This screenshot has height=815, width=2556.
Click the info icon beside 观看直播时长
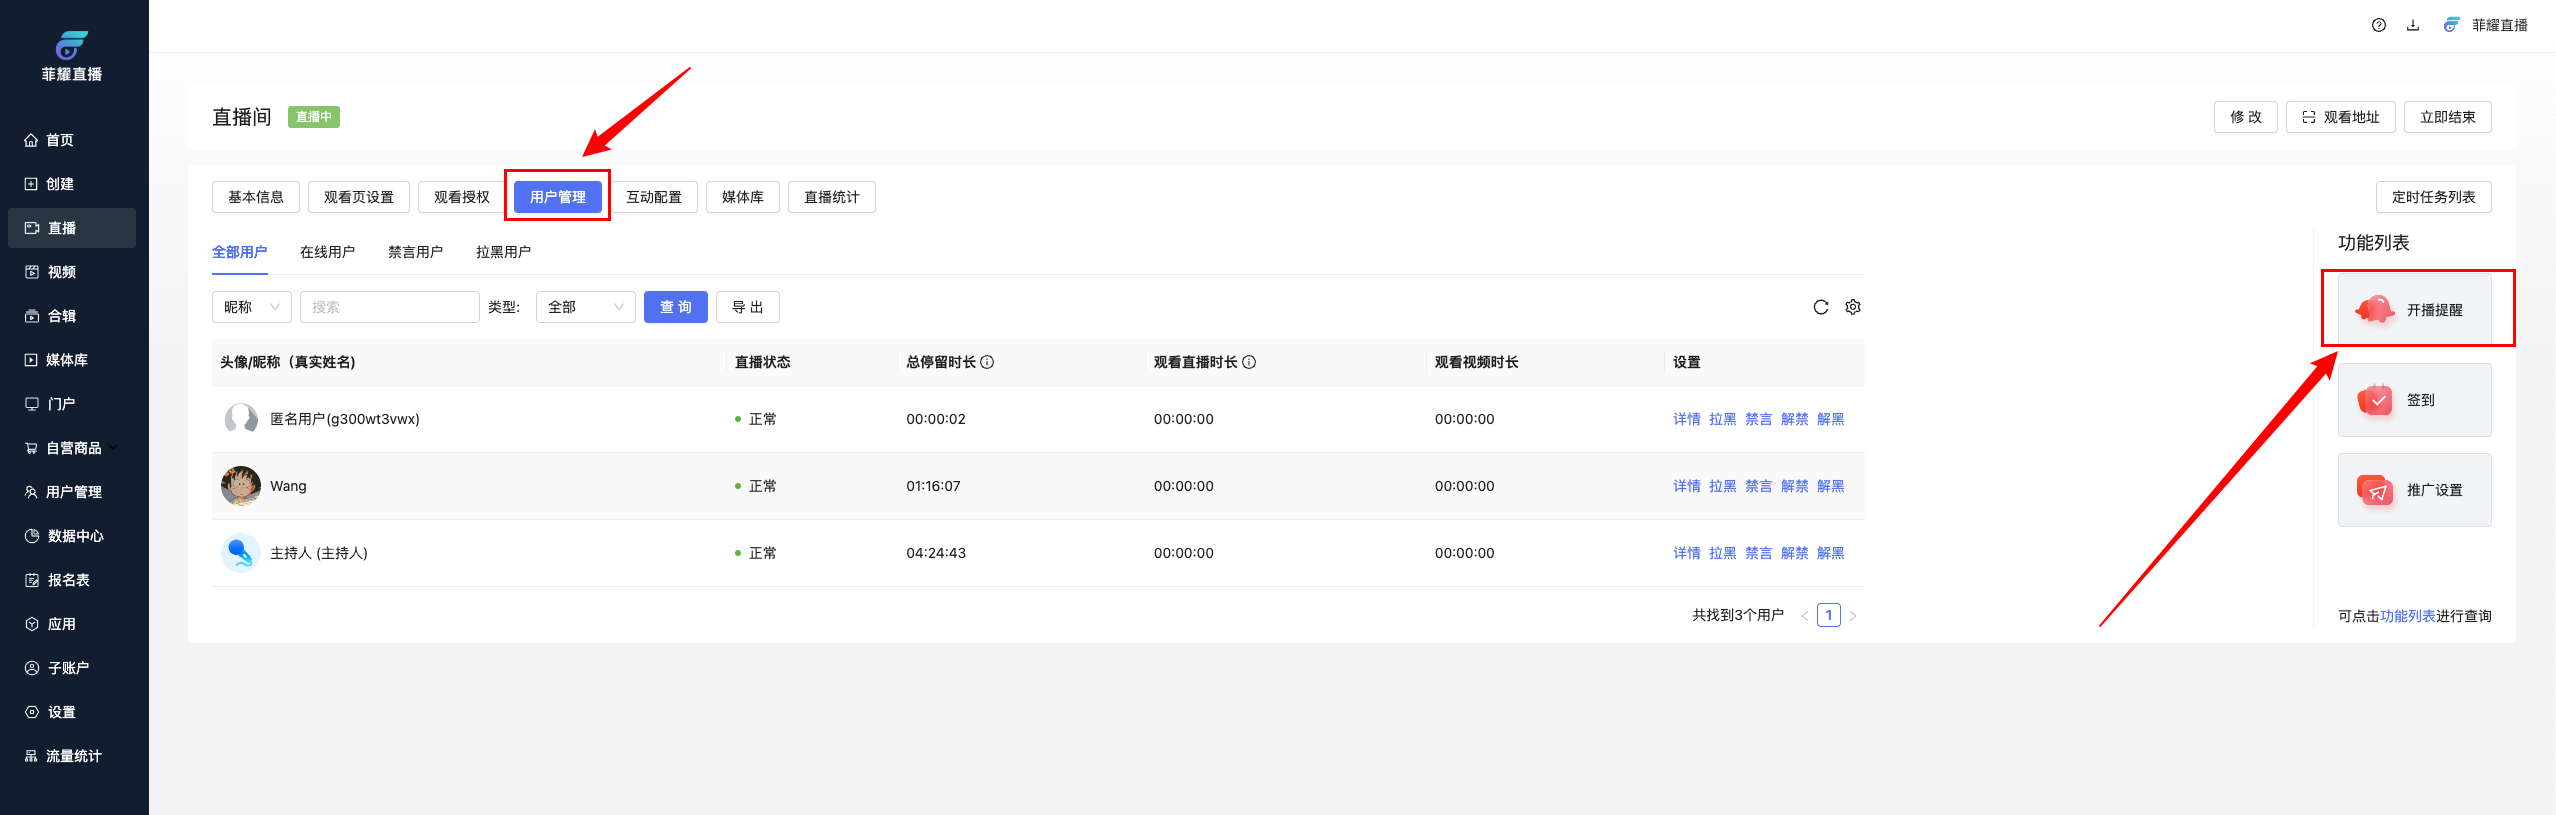(x=1249, y=362)
